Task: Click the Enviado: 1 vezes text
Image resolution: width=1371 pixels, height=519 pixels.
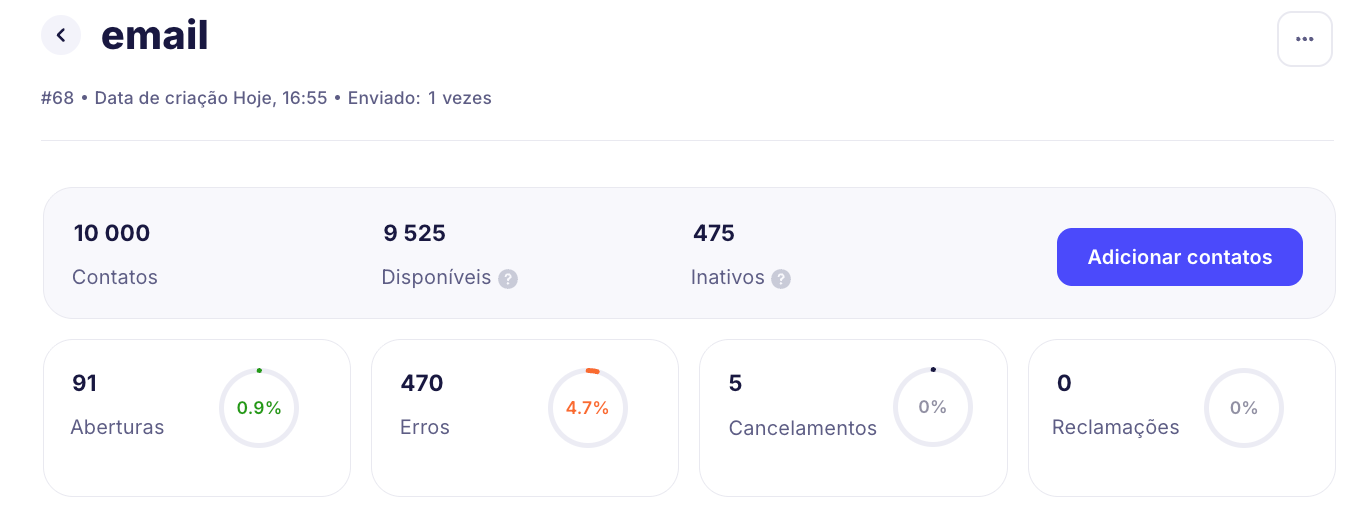Action: (419, 98)
